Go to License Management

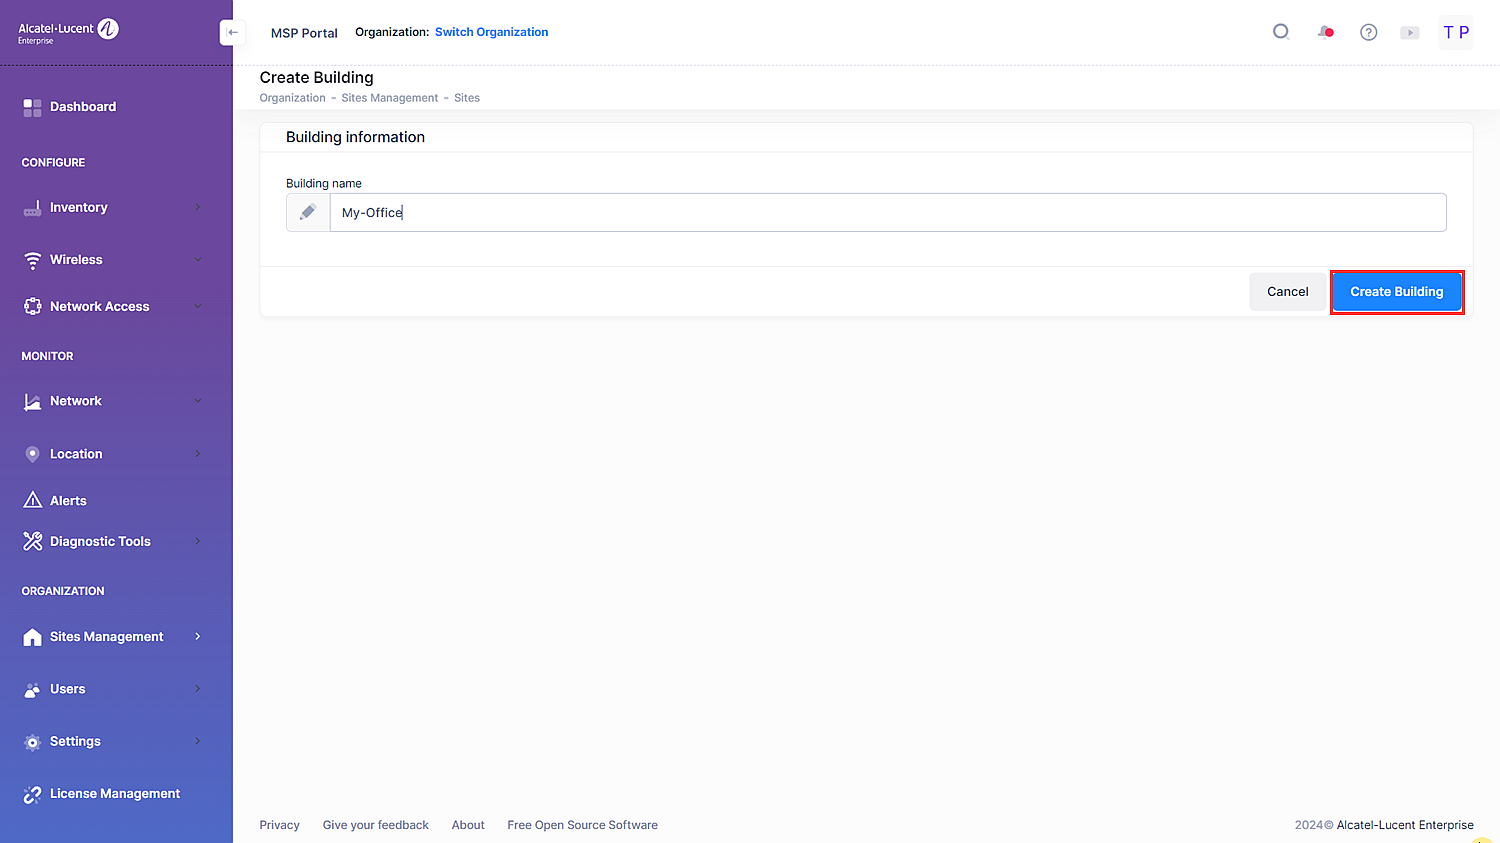[114, 794]
